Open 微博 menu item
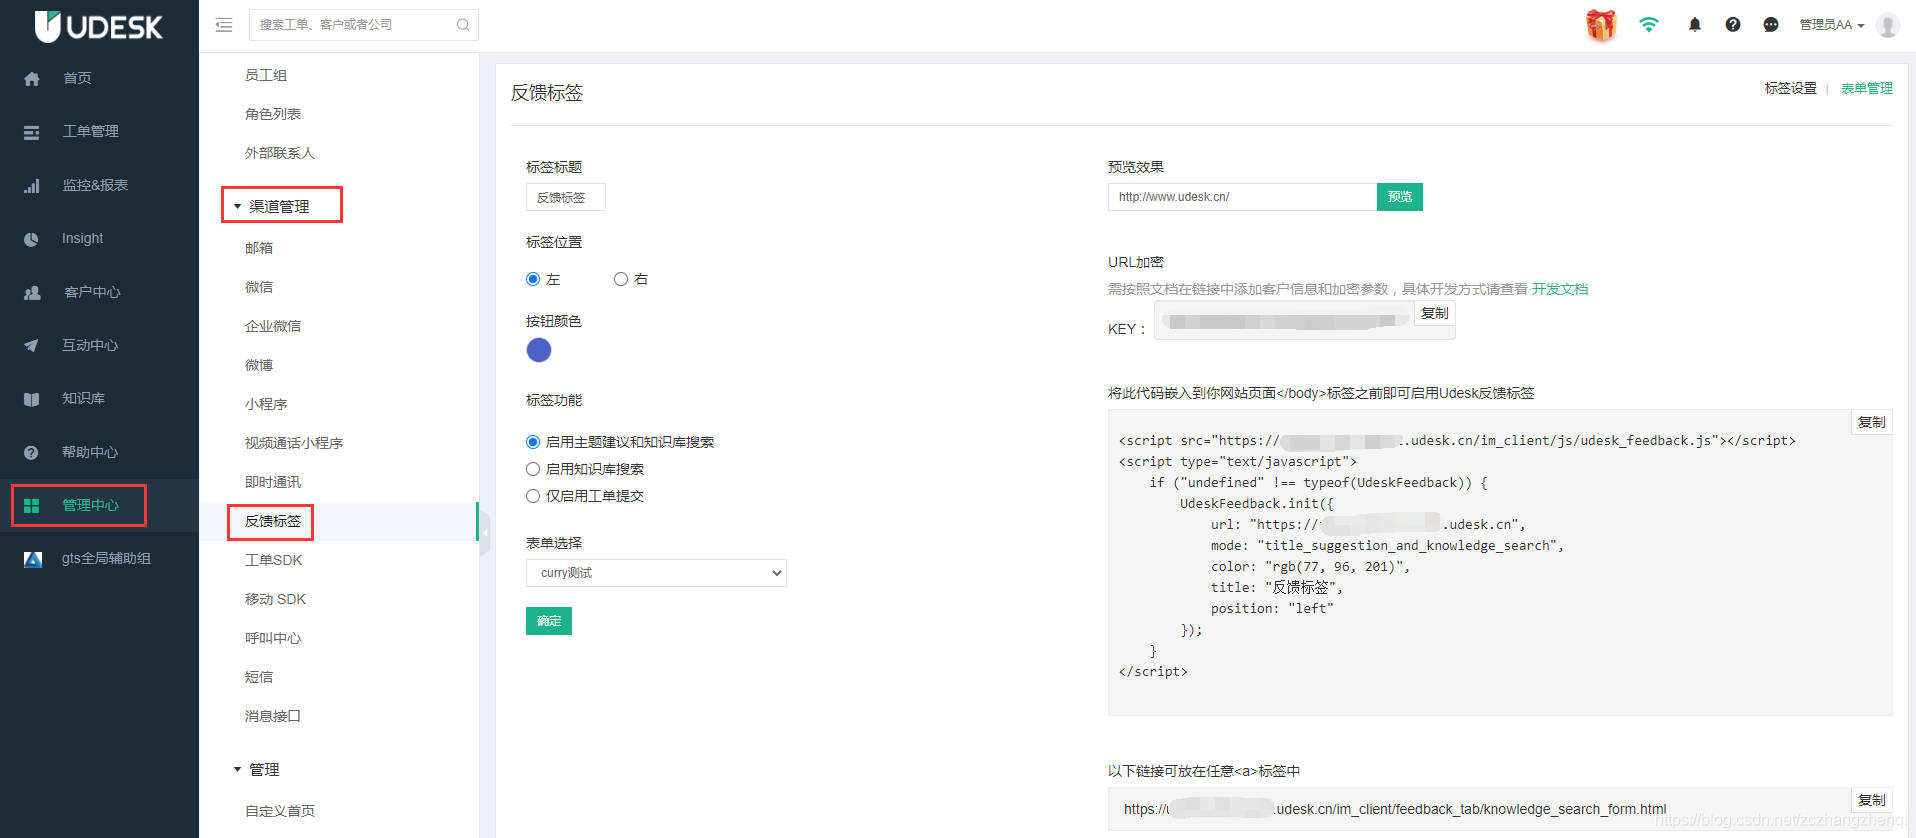The width and height of the screenshot is (1916, 838). (259, 365)
